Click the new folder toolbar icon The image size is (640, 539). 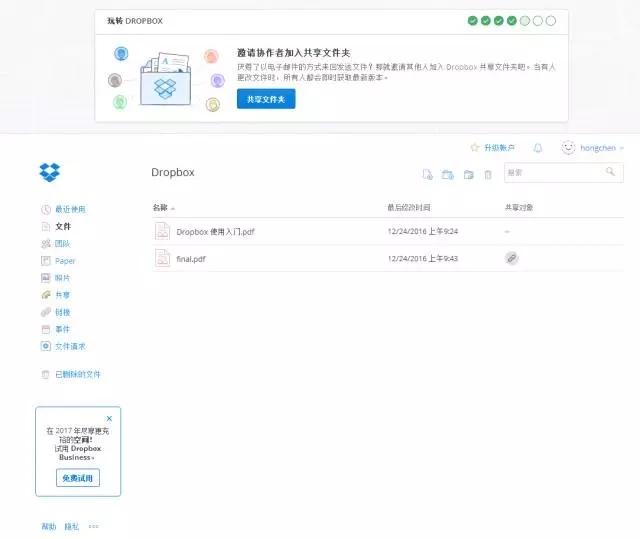click(x=469, y=175)
